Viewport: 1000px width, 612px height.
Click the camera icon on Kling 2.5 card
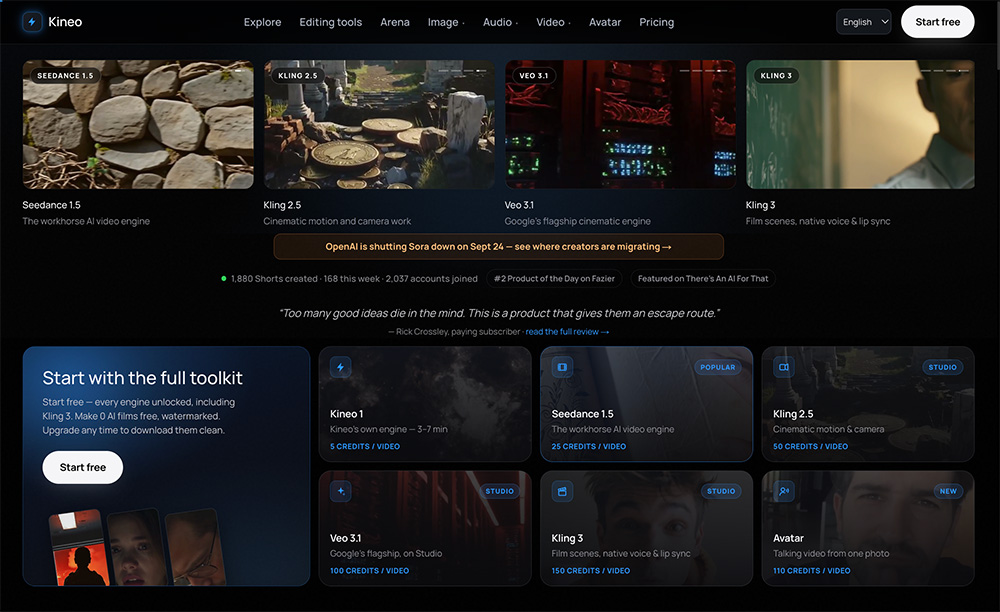click(784, 367)
